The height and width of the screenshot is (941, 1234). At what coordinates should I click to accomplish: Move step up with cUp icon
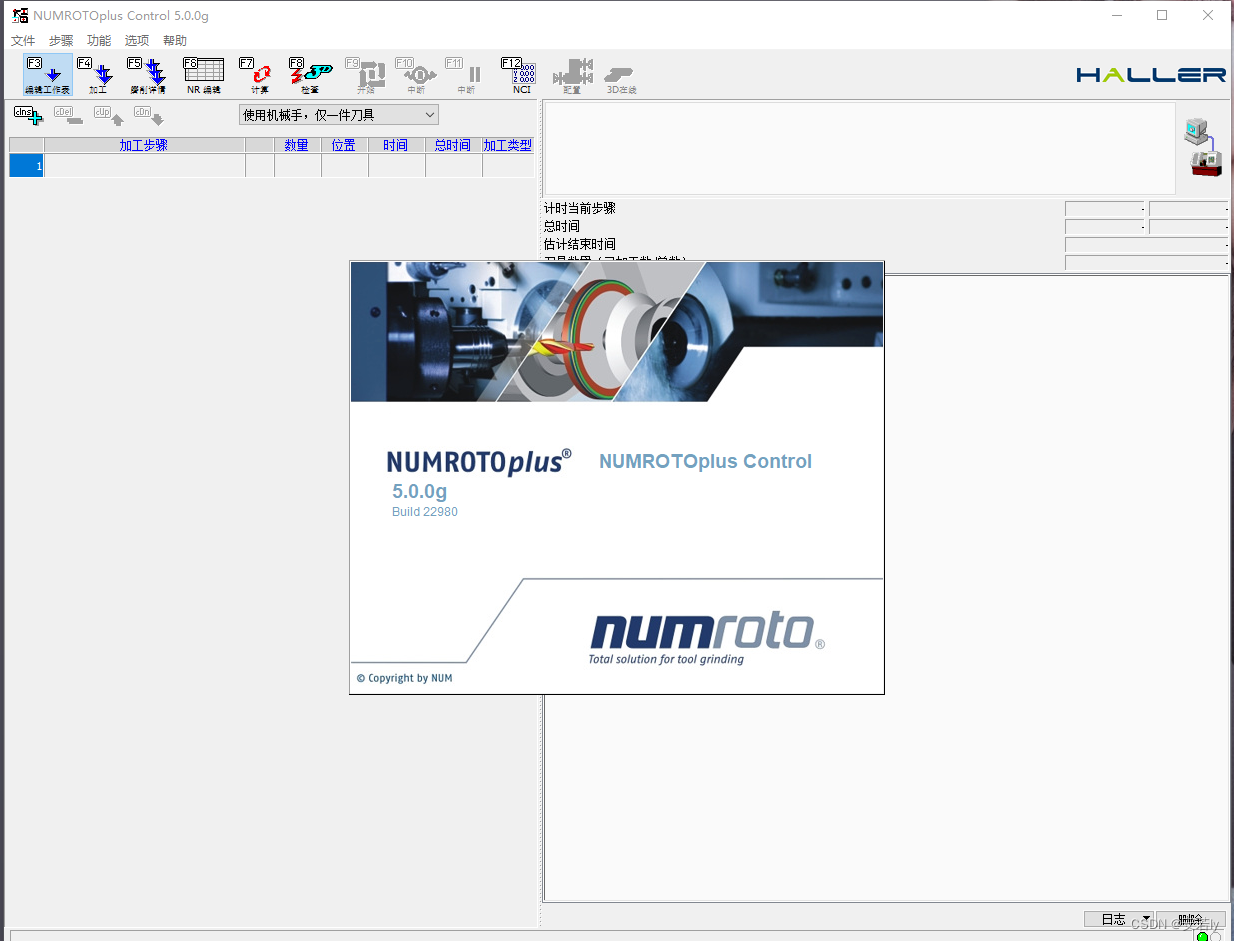[x=108, y=115]
